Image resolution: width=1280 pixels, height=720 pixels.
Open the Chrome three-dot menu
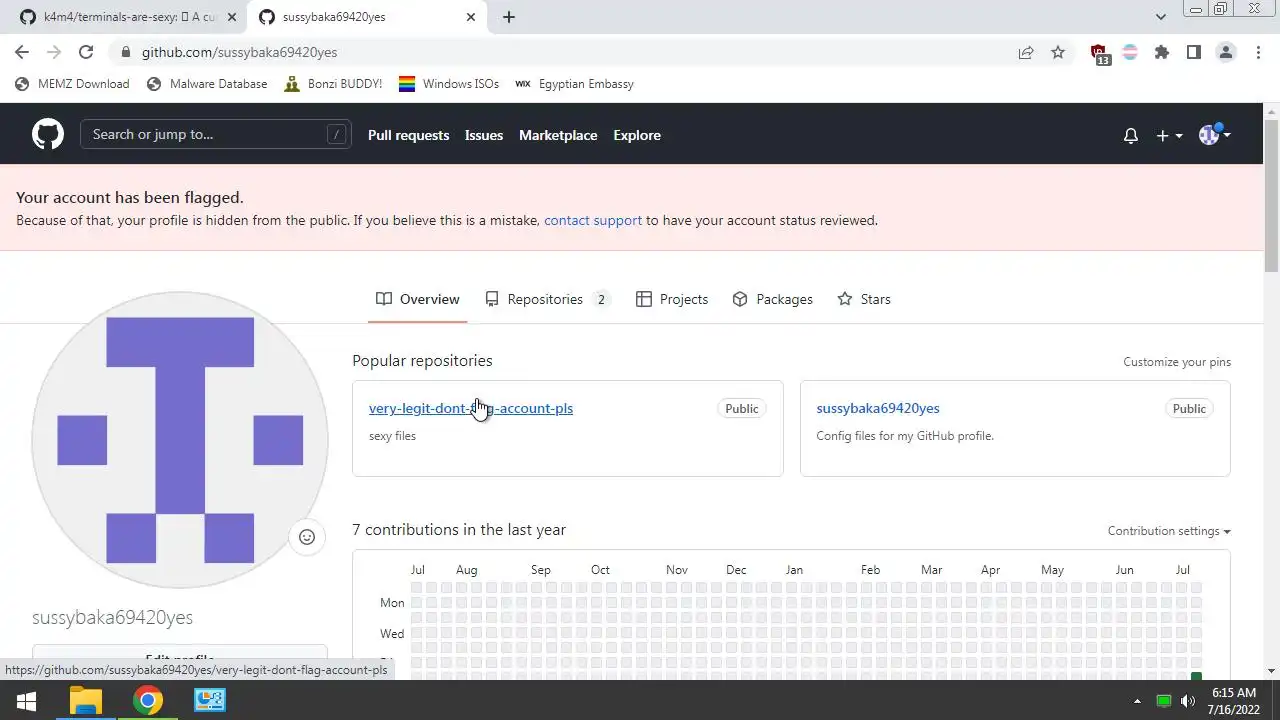pos(1258,53)
